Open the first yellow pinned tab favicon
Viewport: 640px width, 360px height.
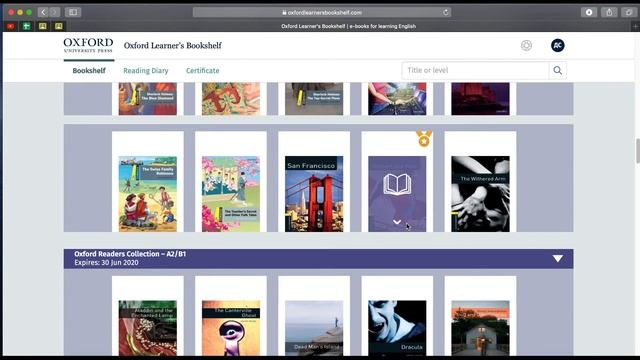tap(42, 26)
